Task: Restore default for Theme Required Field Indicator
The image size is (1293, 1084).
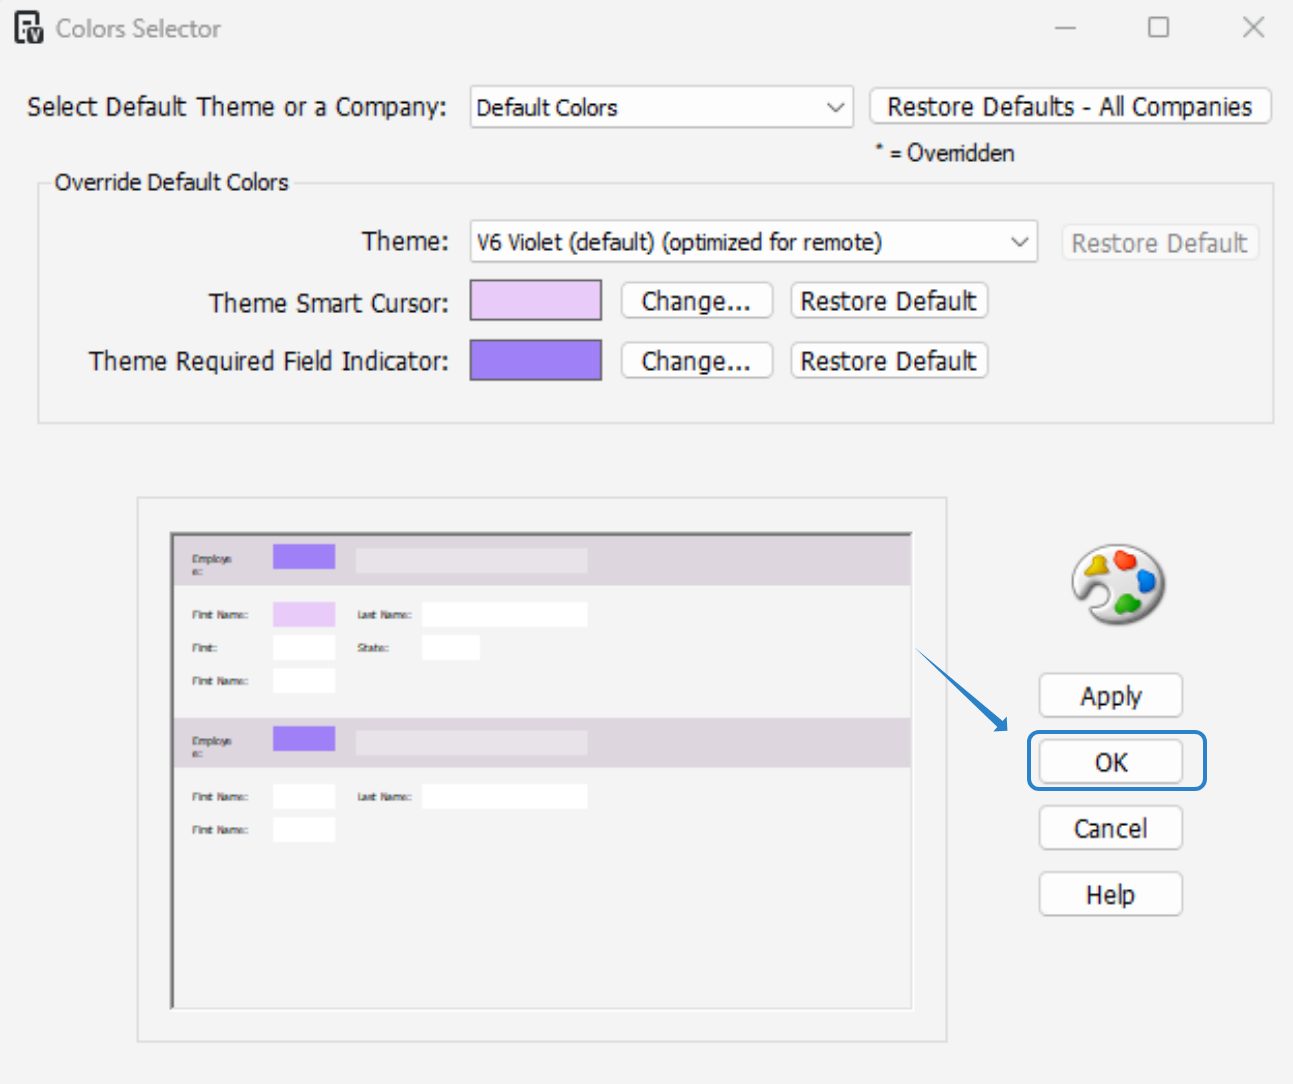Action: 888,361
